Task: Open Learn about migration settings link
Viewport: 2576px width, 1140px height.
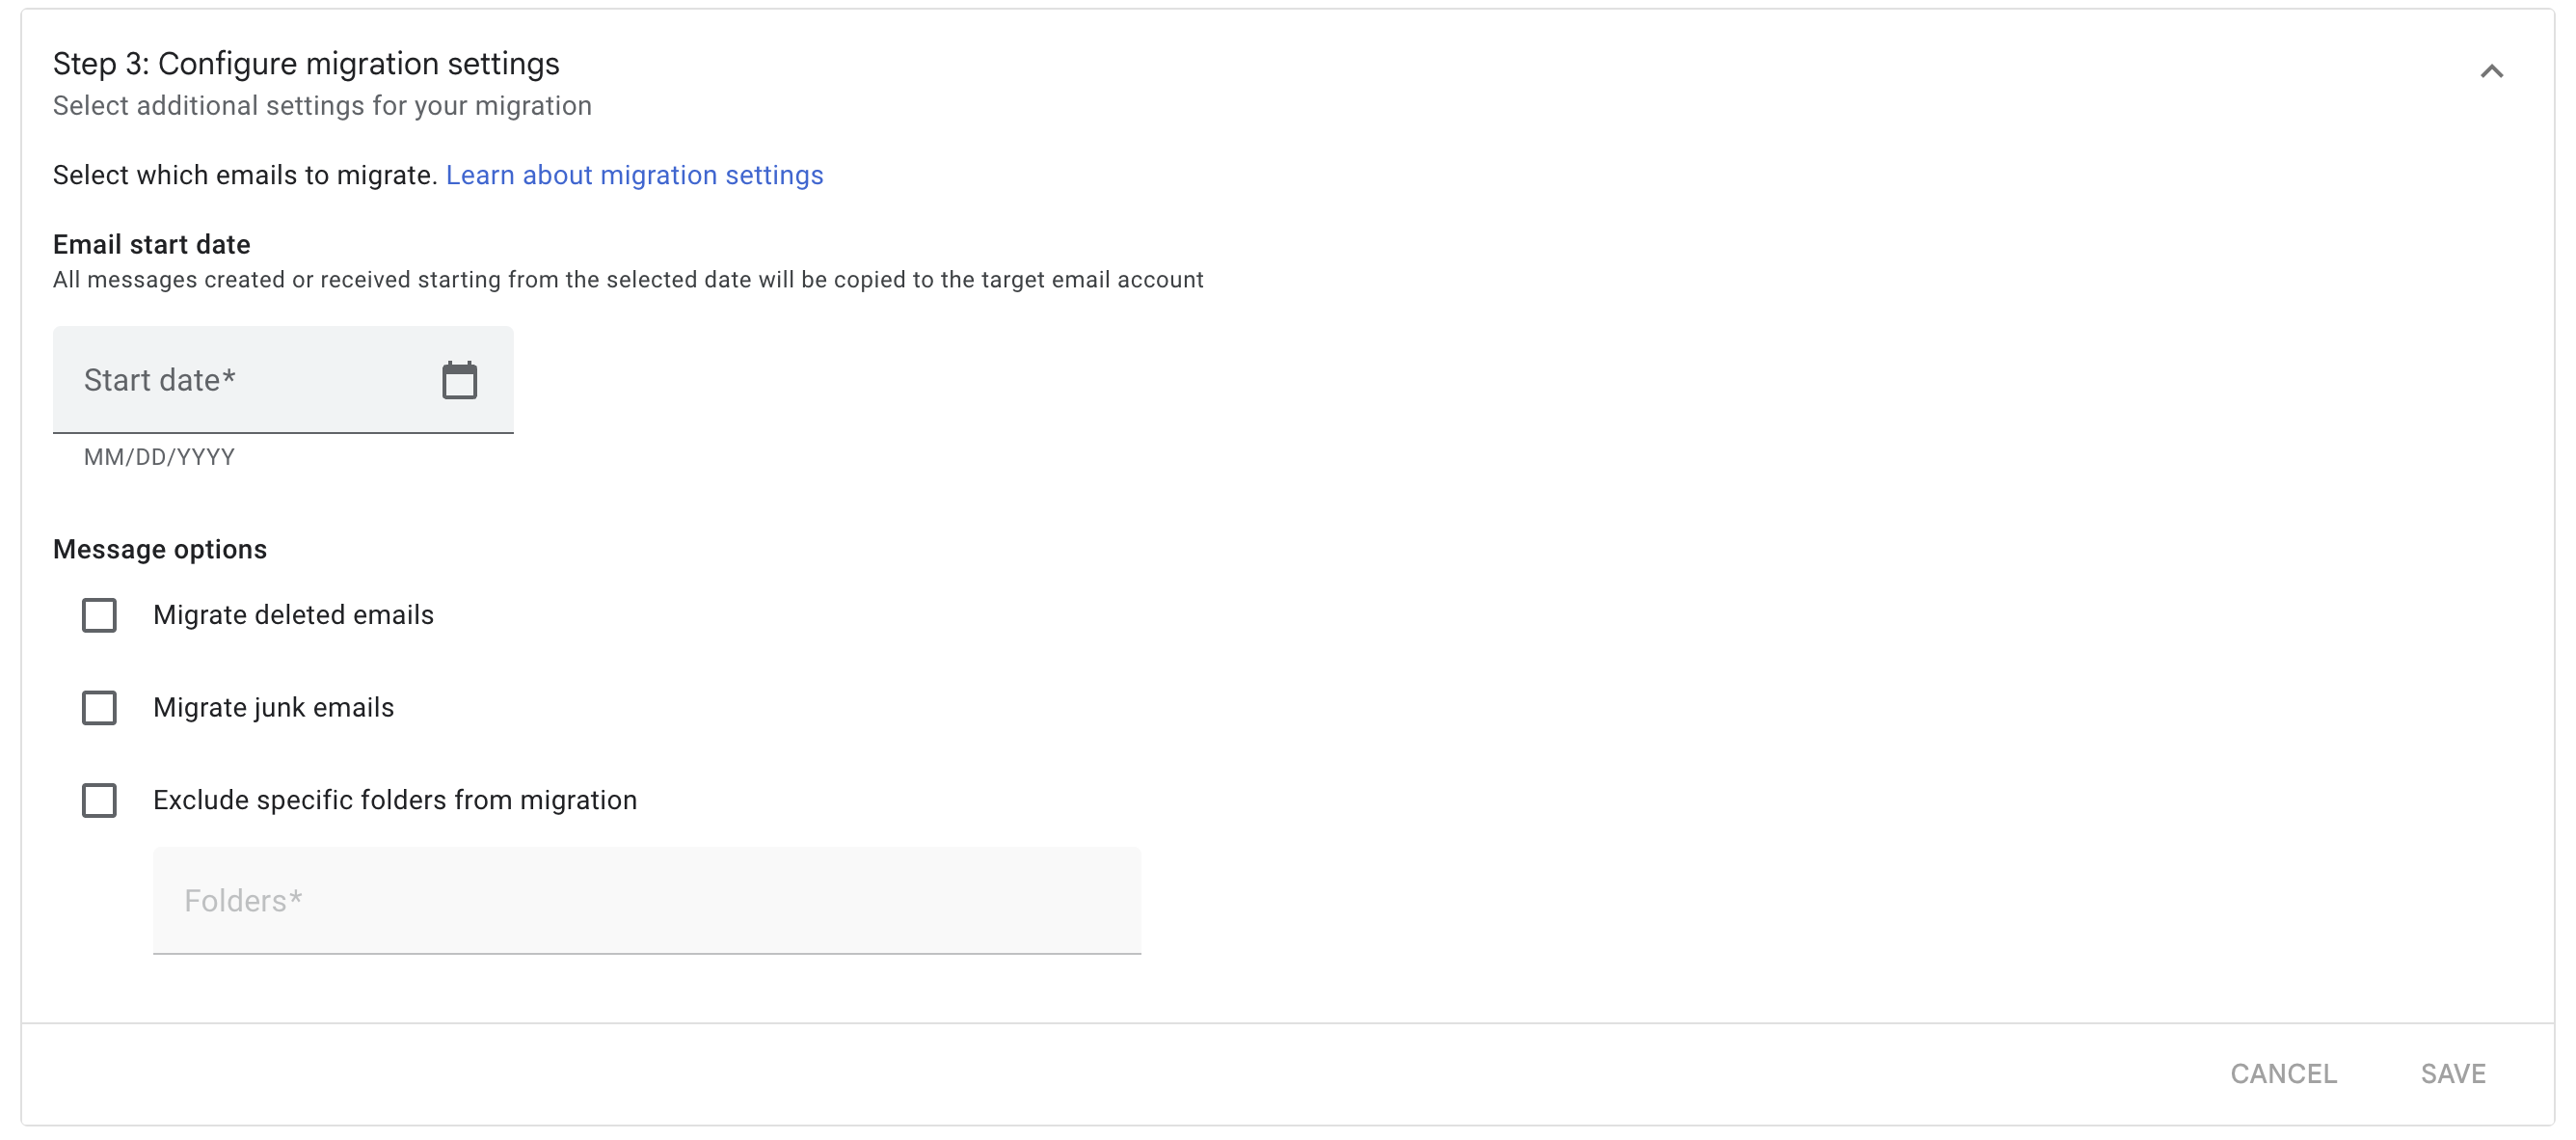Action: point(634,175)
